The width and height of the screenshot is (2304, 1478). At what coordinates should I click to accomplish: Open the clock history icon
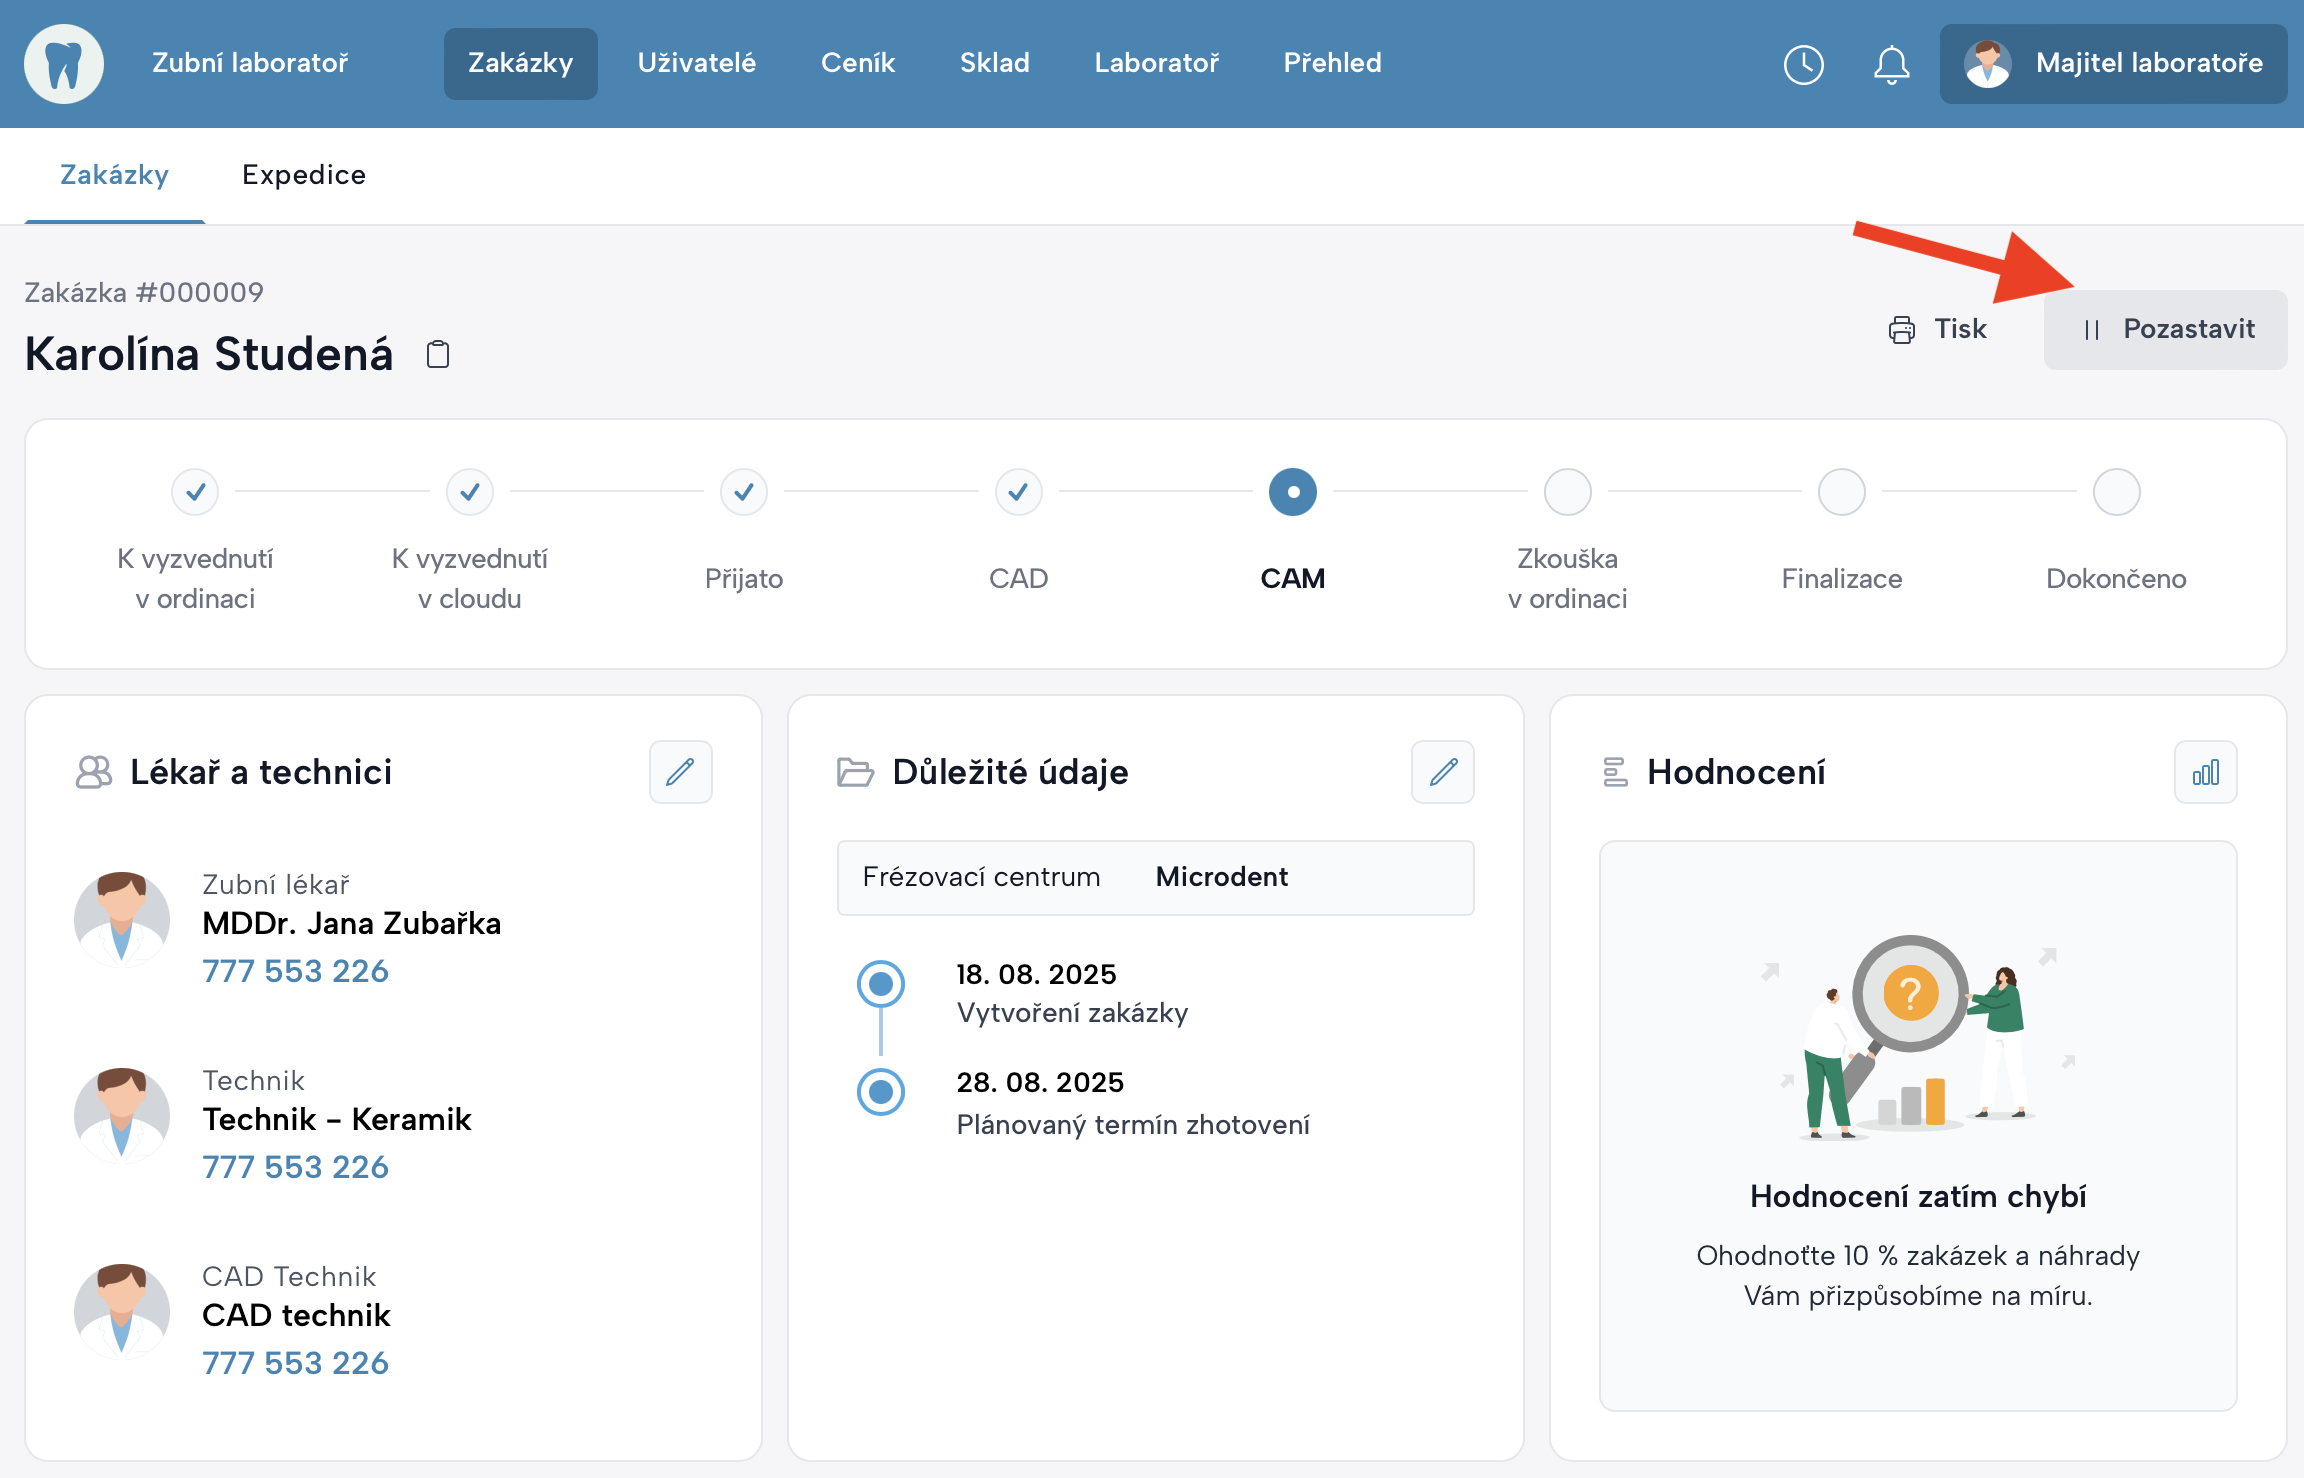(x=1803, y=65)
